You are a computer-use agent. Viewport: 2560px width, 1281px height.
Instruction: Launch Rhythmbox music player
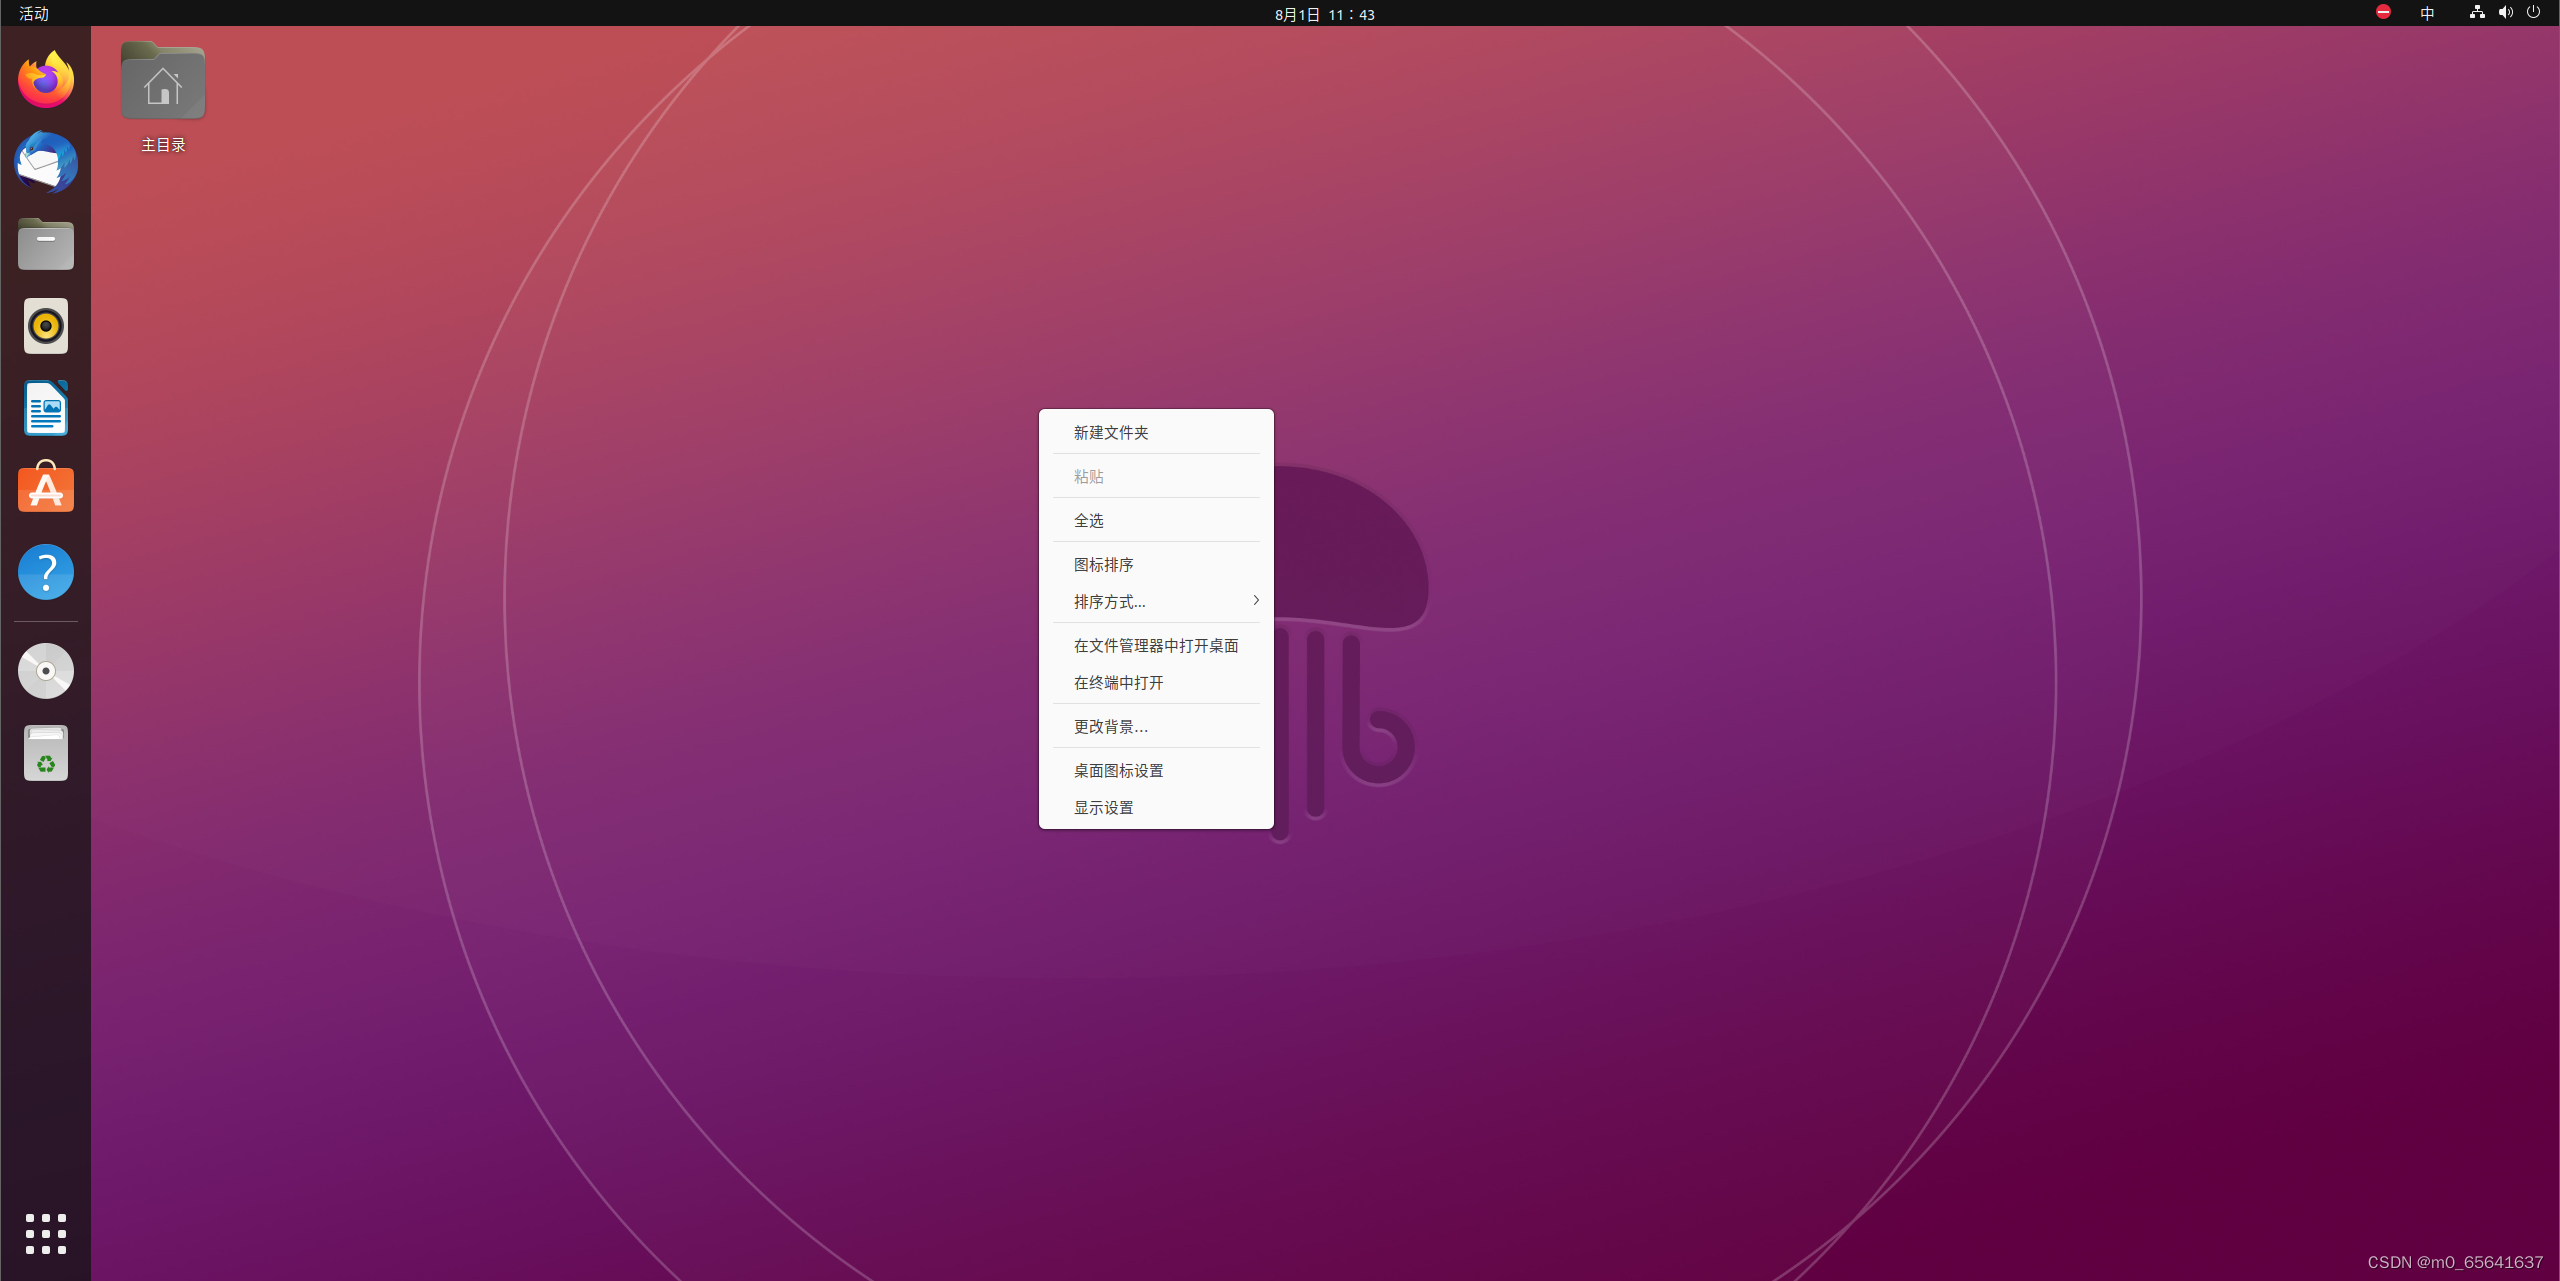(45, 326)
